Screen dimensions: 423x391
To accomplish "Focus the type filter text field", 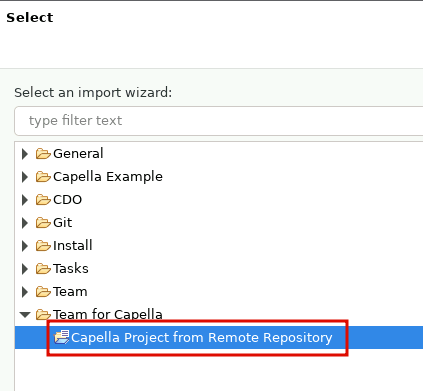I will [x=219, y=121].
